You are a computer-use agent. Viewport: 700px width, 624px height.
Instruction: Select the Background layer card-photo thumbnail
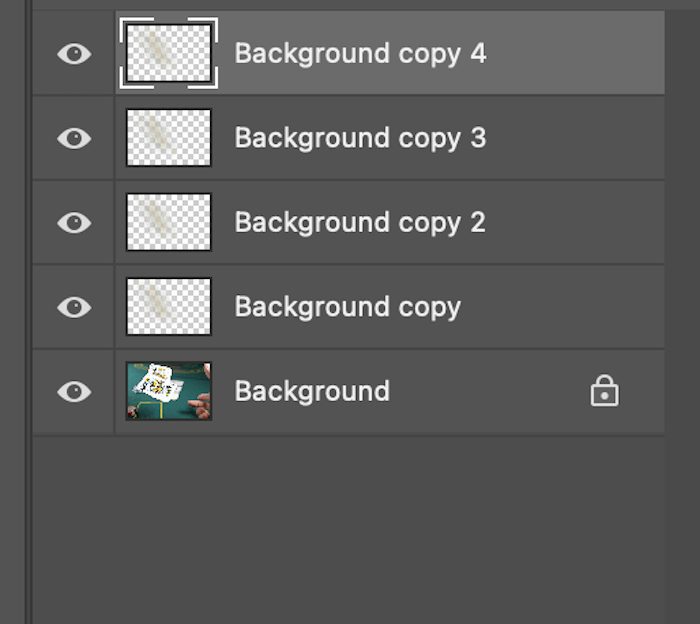[169, 391]
